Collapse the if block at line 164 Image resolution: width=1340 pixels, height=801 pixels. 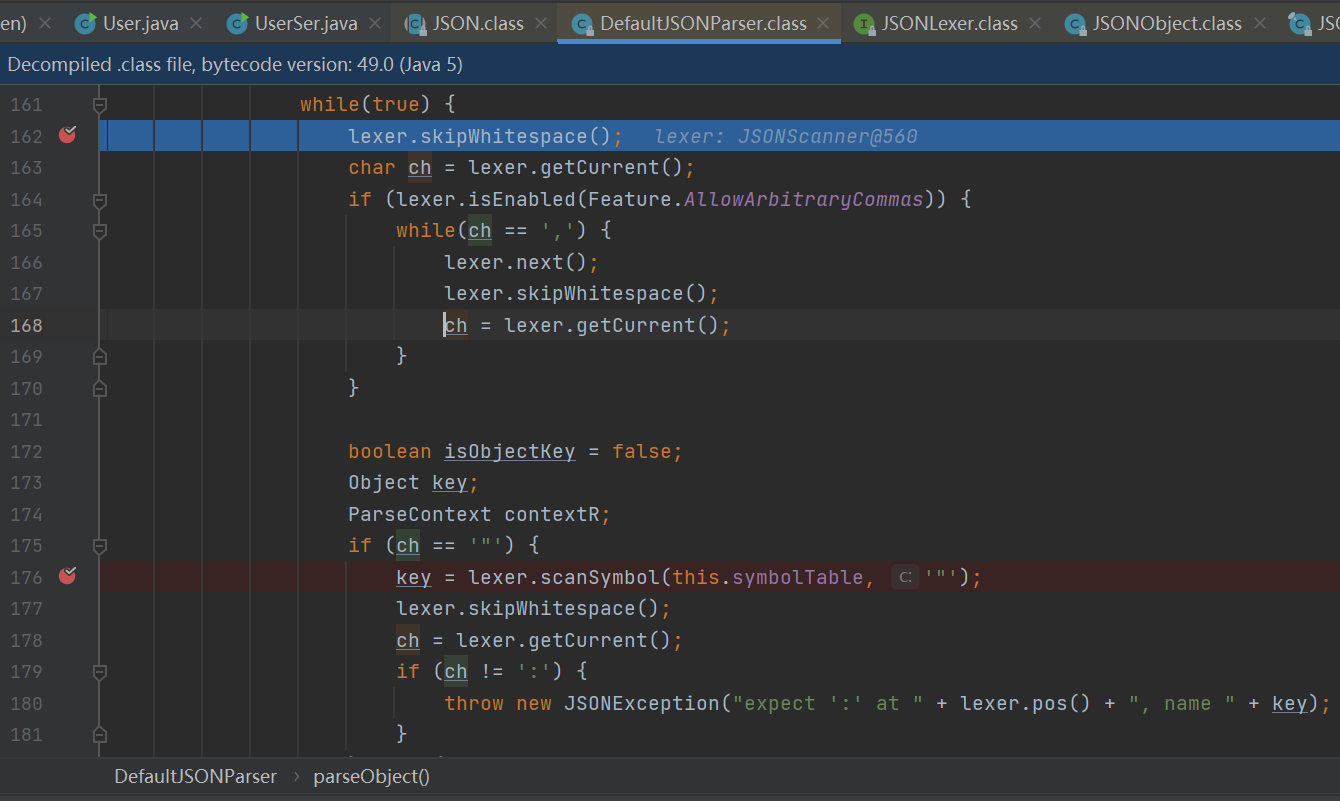100,199
